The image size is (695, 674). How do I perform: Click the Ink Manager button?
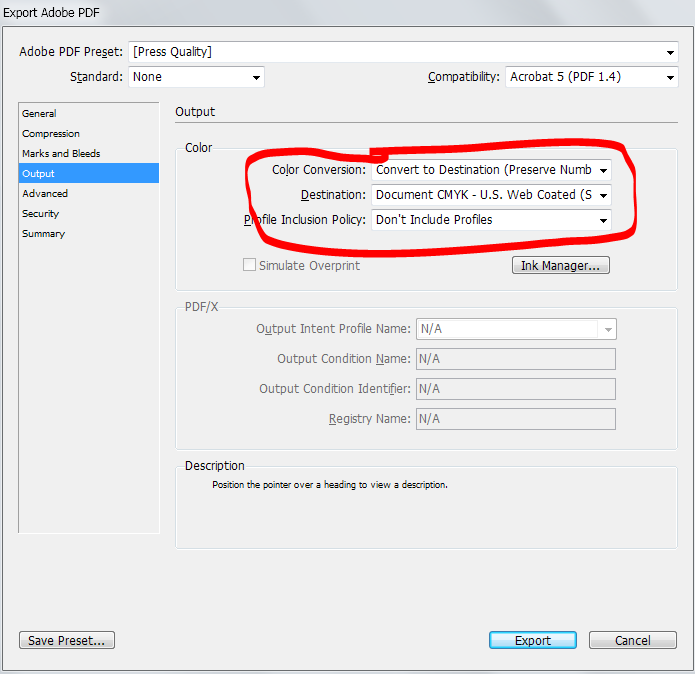click(x=561, y=265)
